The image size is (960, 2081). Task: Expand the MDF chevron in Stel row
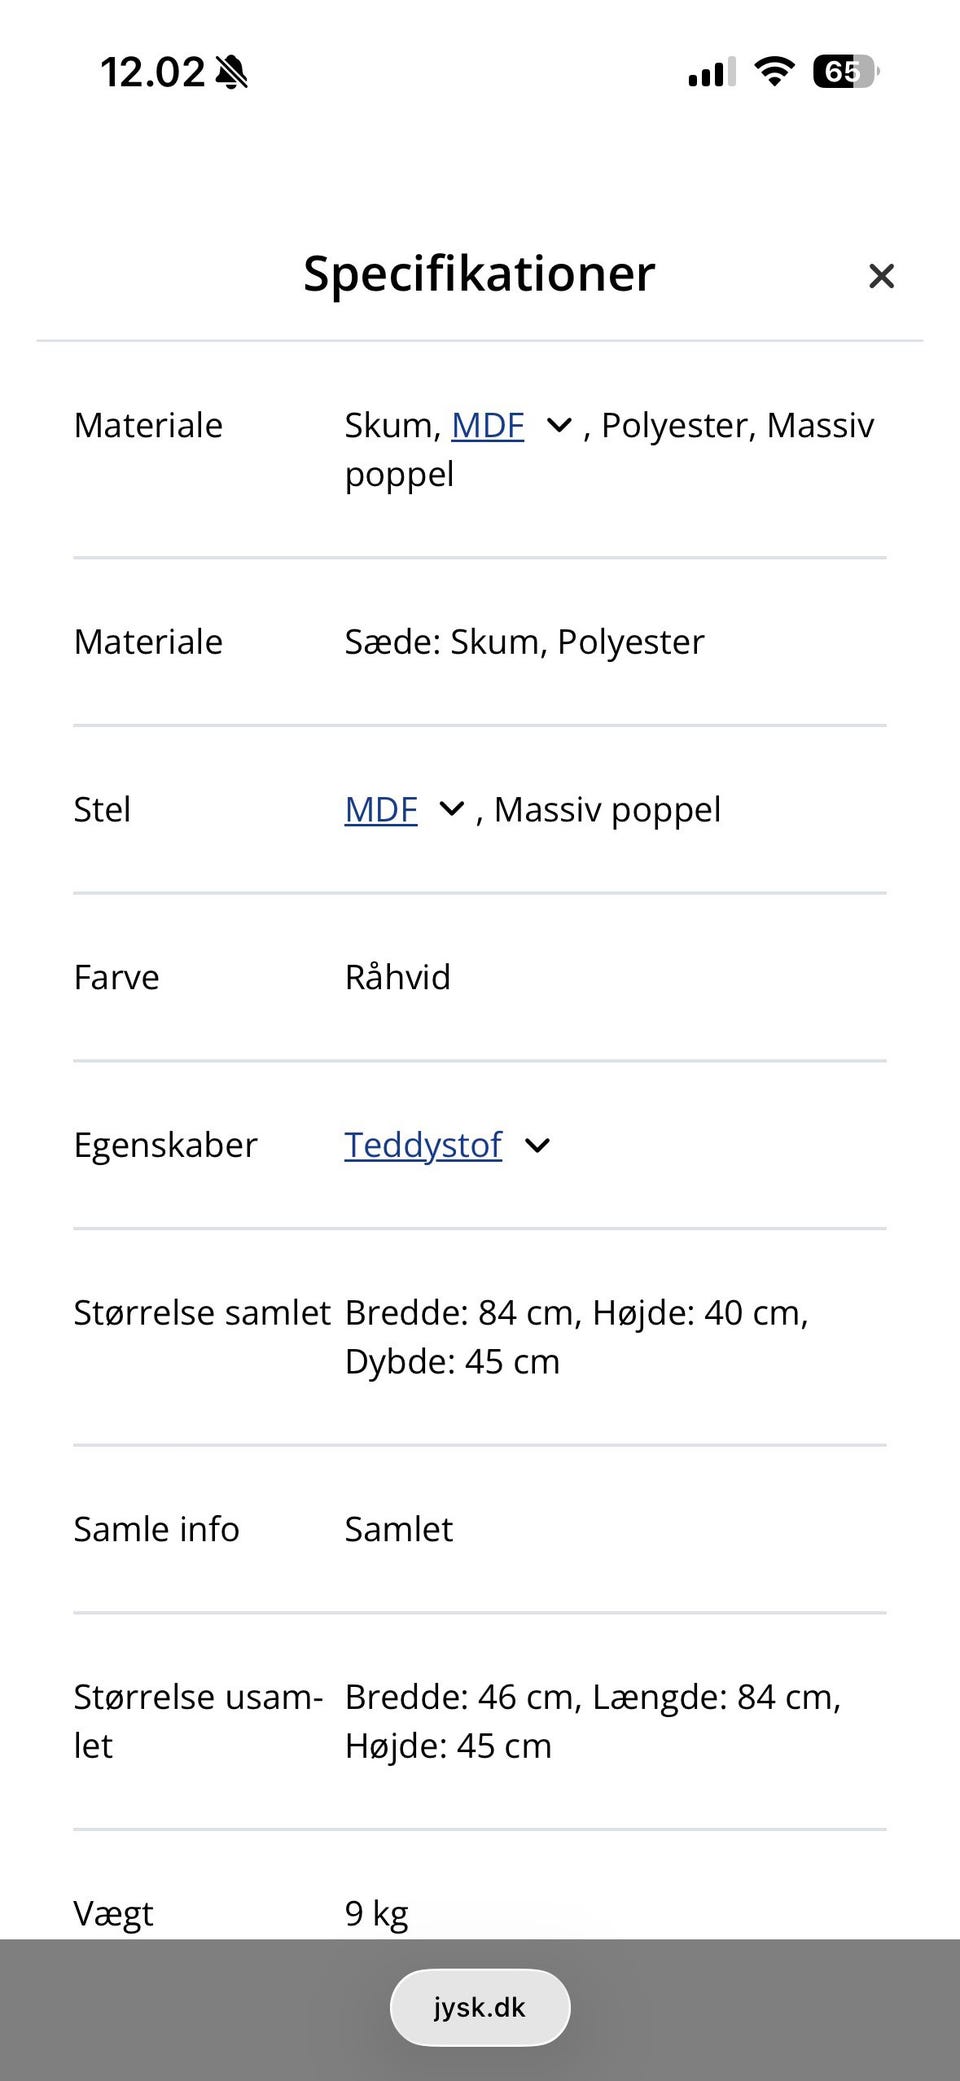[x=451, y=809]
